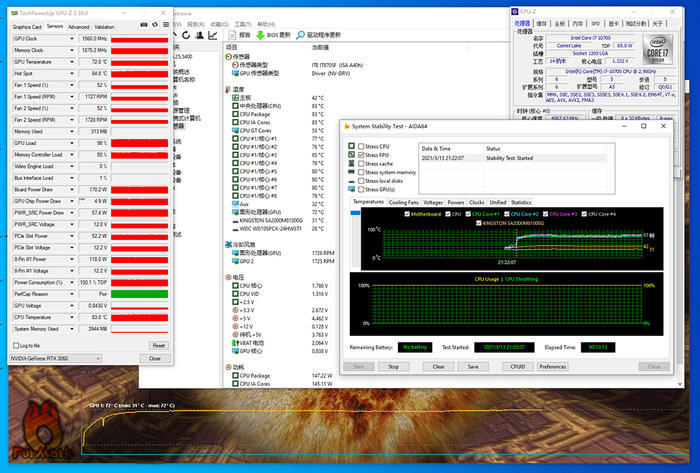
Task: Click the Stress CPU chip icon
Action: [352, 146]
